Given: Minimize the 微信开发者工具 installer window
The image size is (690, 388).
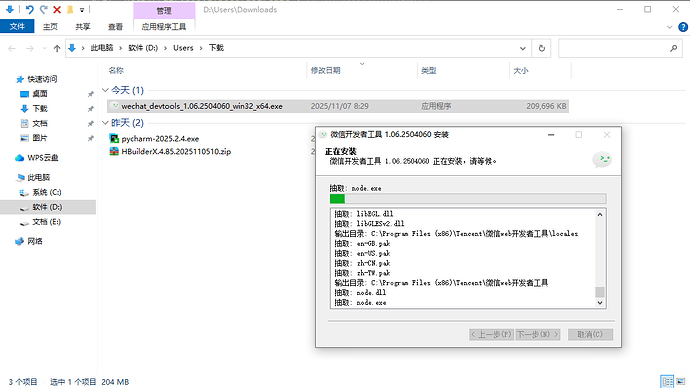Looking at the screenshot, I should (x=551, y=135).
